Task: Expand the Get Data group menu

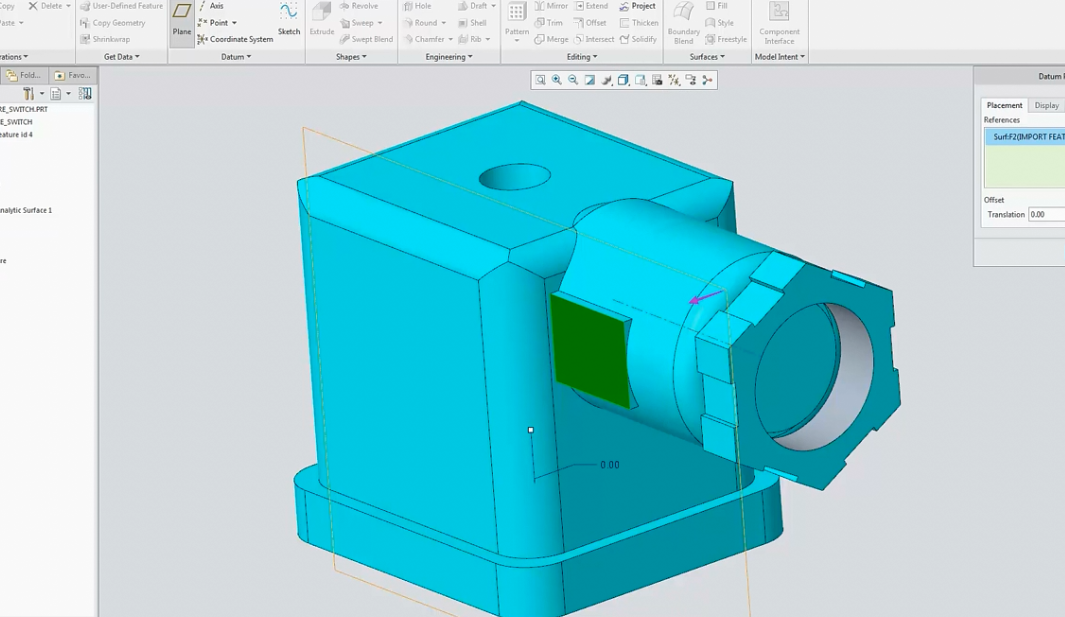Action: [121, 57]
